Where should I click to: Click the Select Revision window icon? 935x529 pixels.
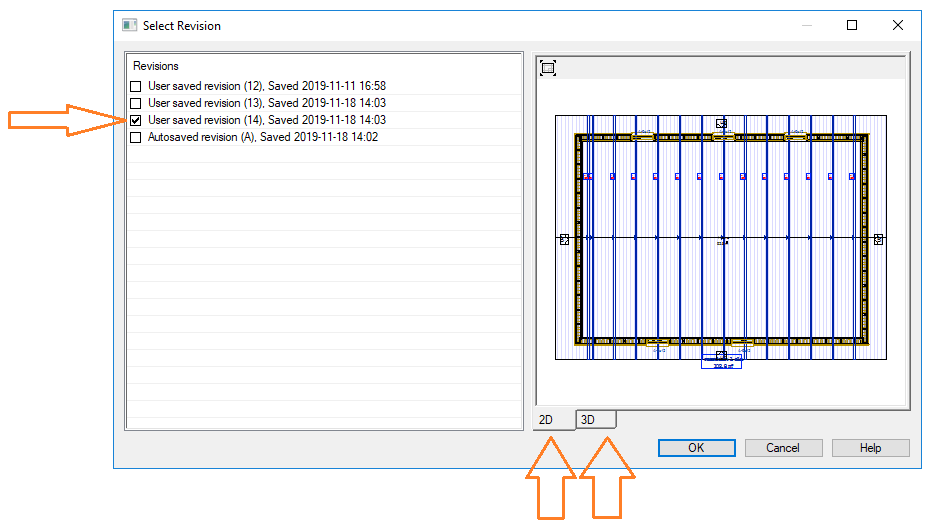(130, 25)
